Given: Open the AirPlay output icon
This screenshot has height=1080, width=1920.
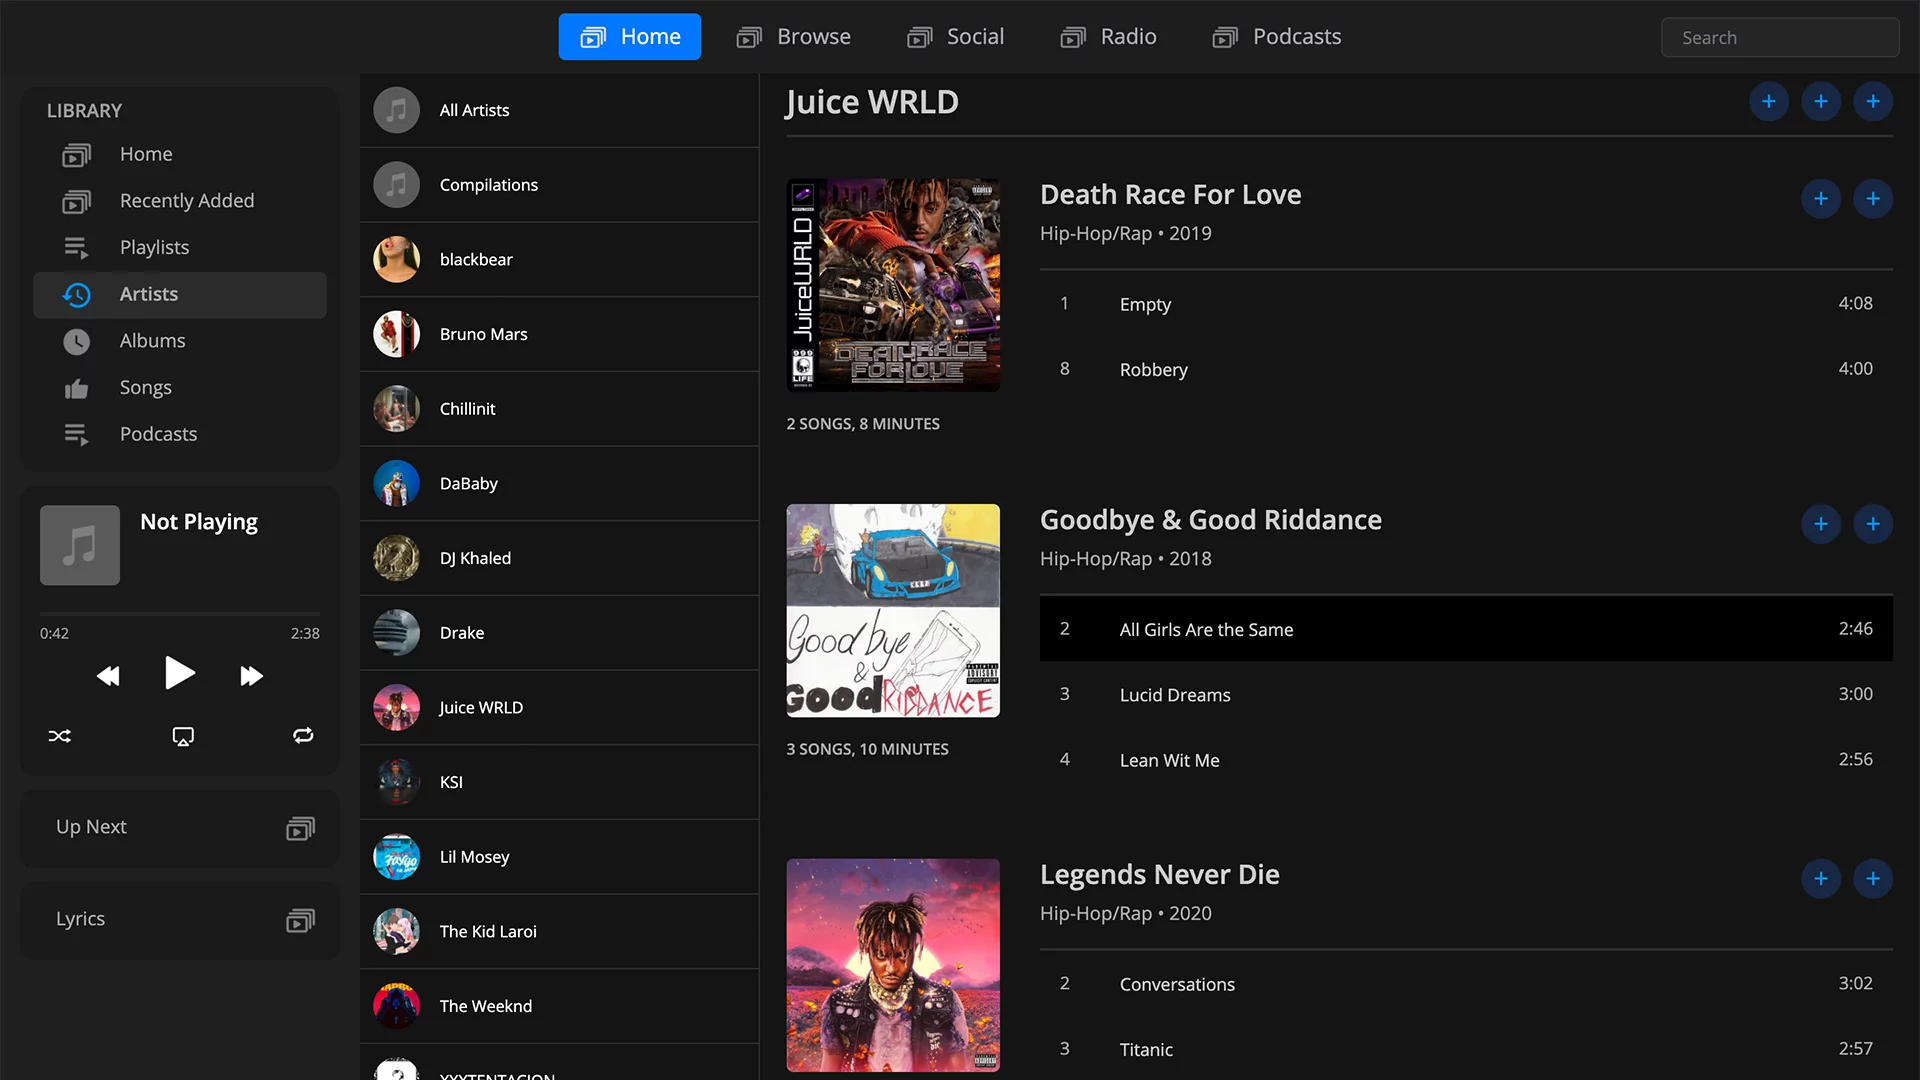Looking at the screenshot, I should (x=183, y=737).
